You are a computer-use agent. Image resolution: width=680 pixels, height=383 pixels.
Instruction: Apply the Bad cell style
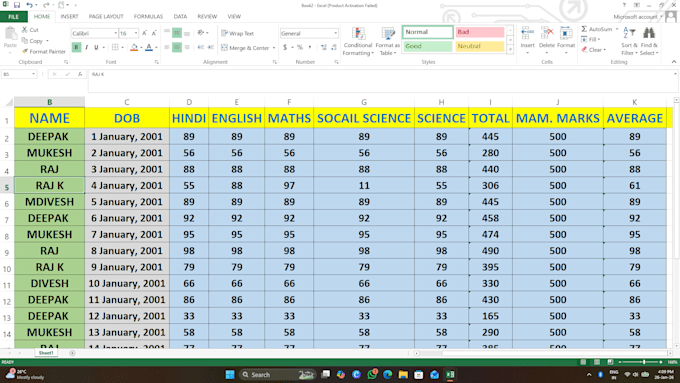(x=480, y=32)
